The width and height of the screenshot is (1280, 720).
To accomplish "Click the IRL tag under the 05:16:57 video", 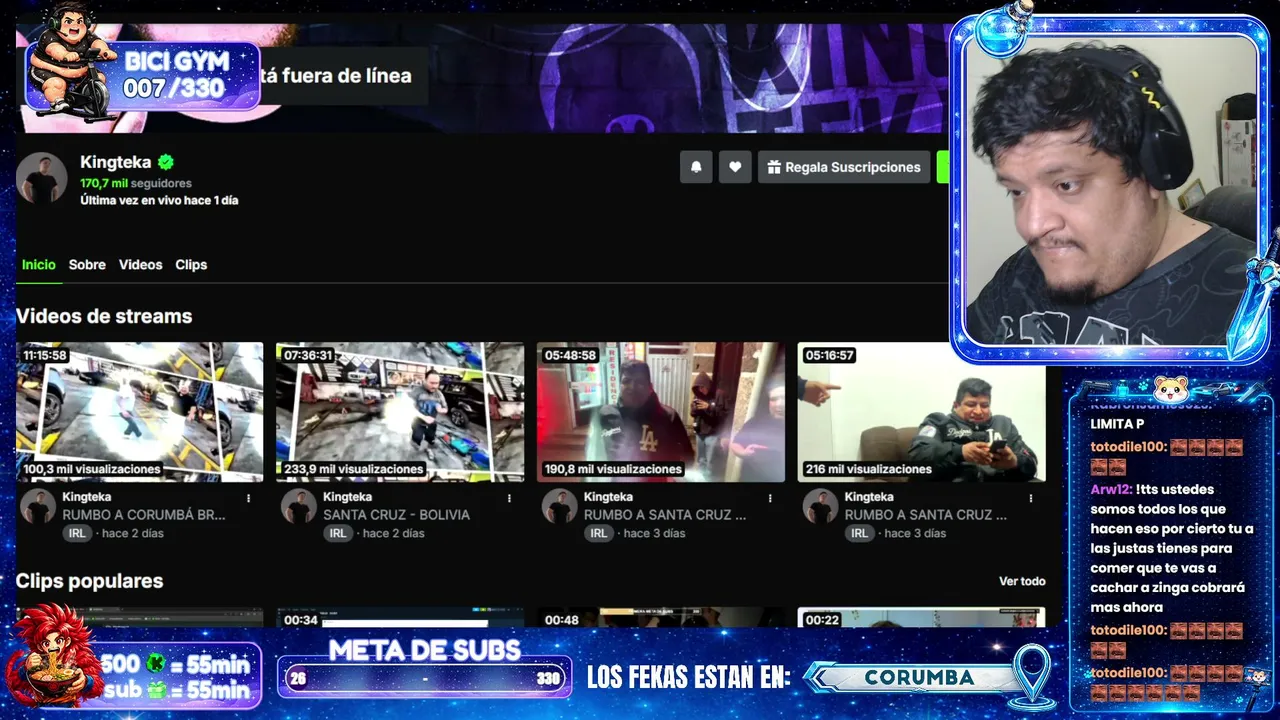I will (860, 533).
